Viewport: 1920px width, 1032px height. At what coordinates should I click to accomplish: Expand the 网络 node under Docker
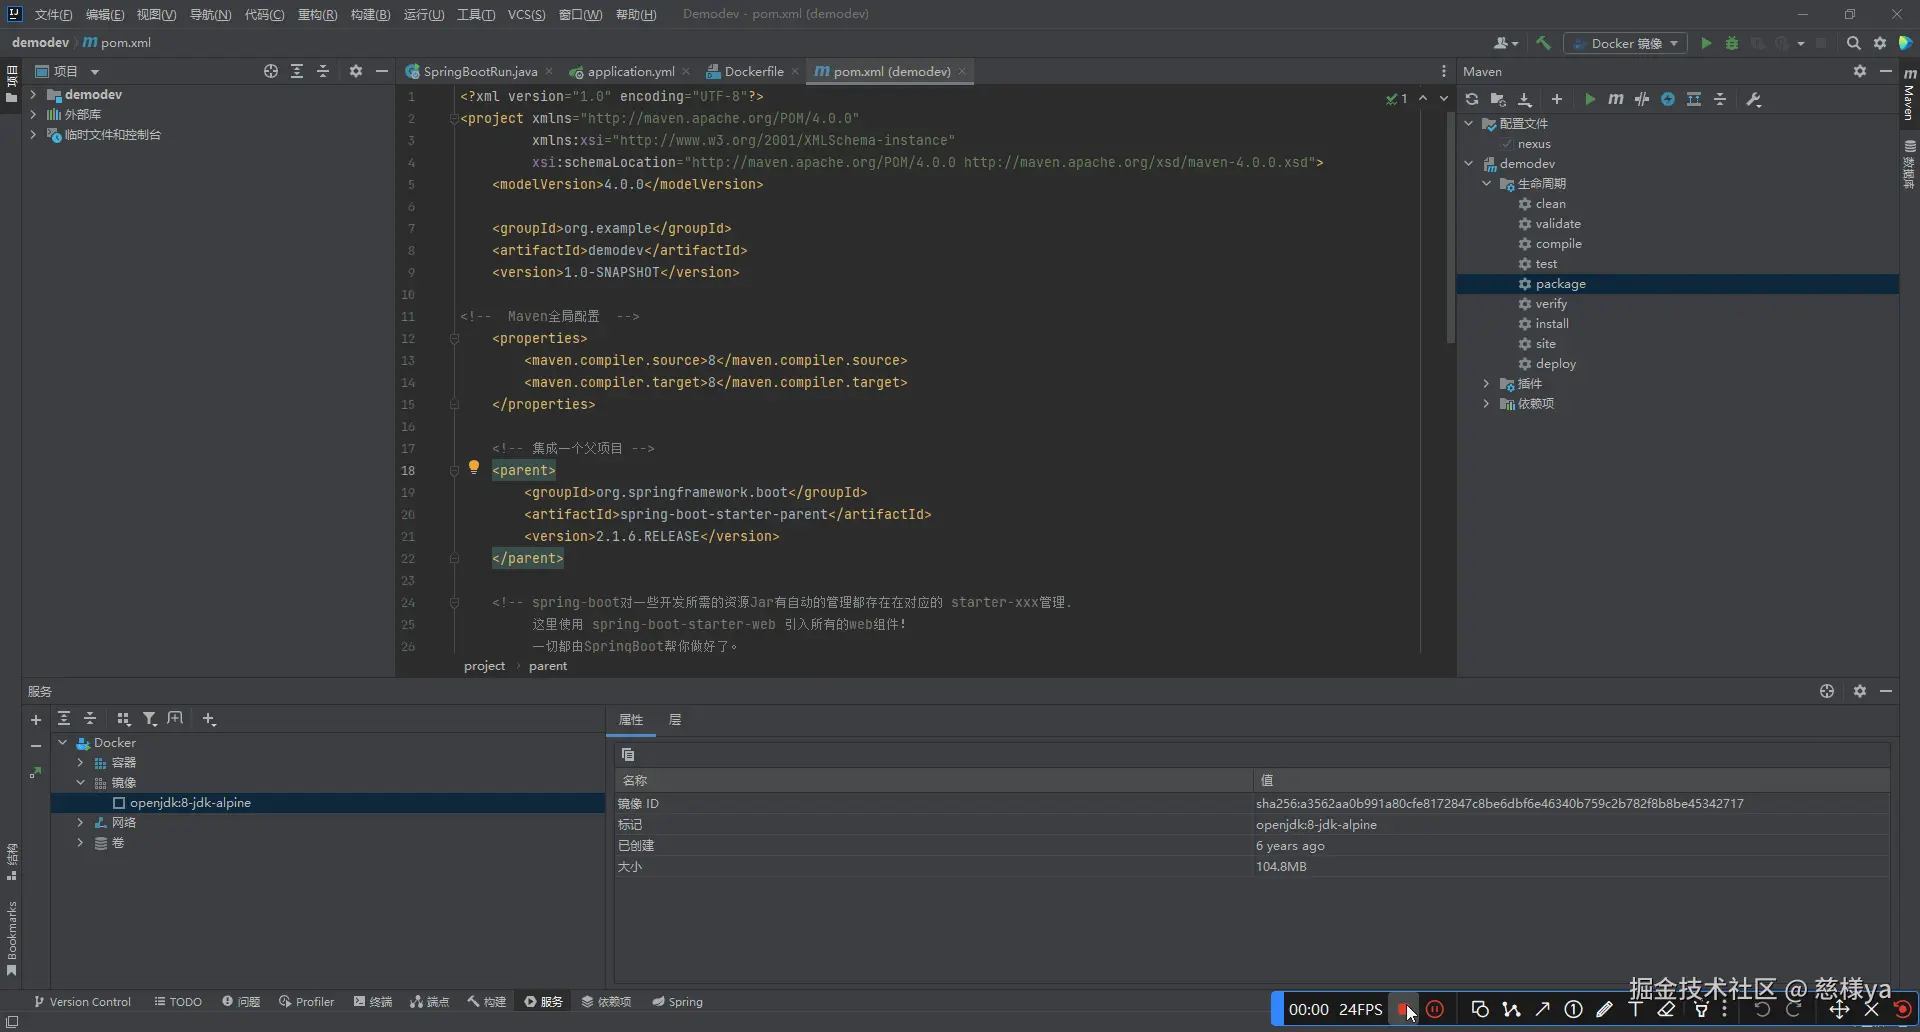81,822
